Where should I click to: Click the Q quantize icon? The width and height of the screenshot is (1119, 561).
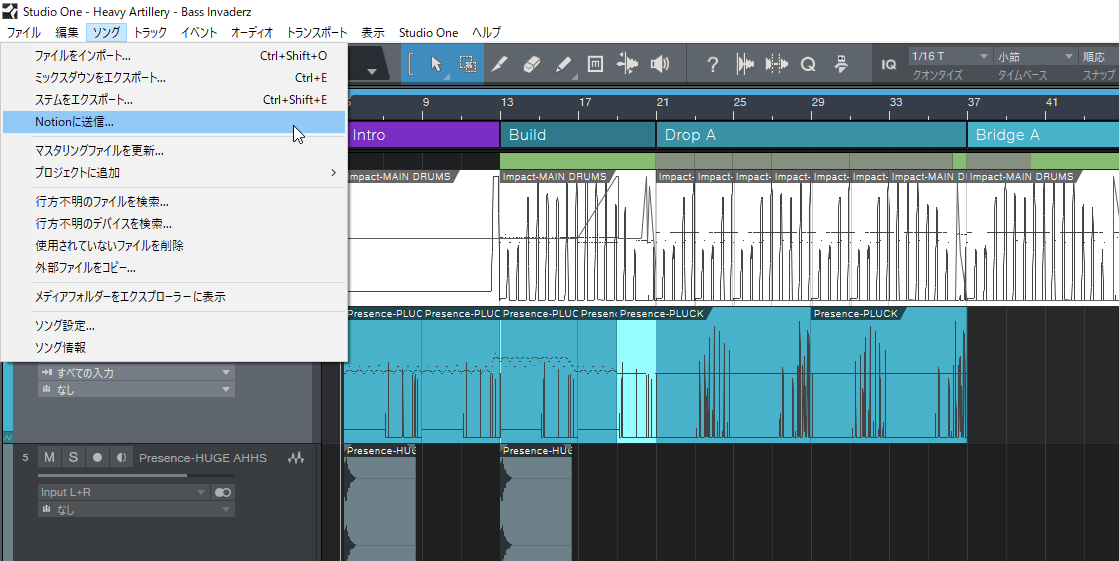tap(808, 64)
